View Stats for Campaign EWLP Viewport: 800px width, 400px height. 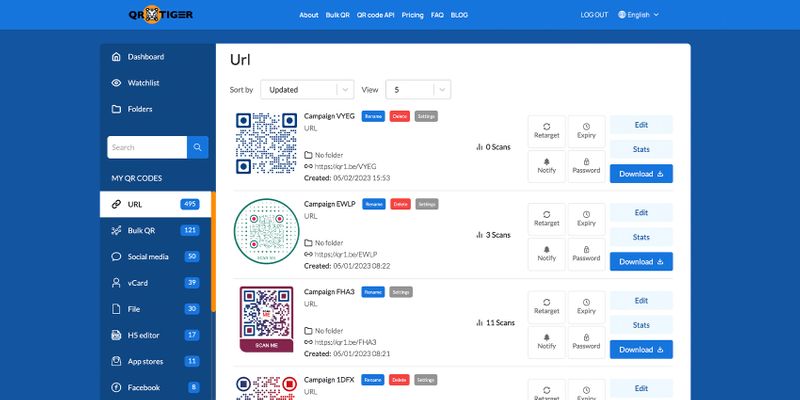pos(641,237)
